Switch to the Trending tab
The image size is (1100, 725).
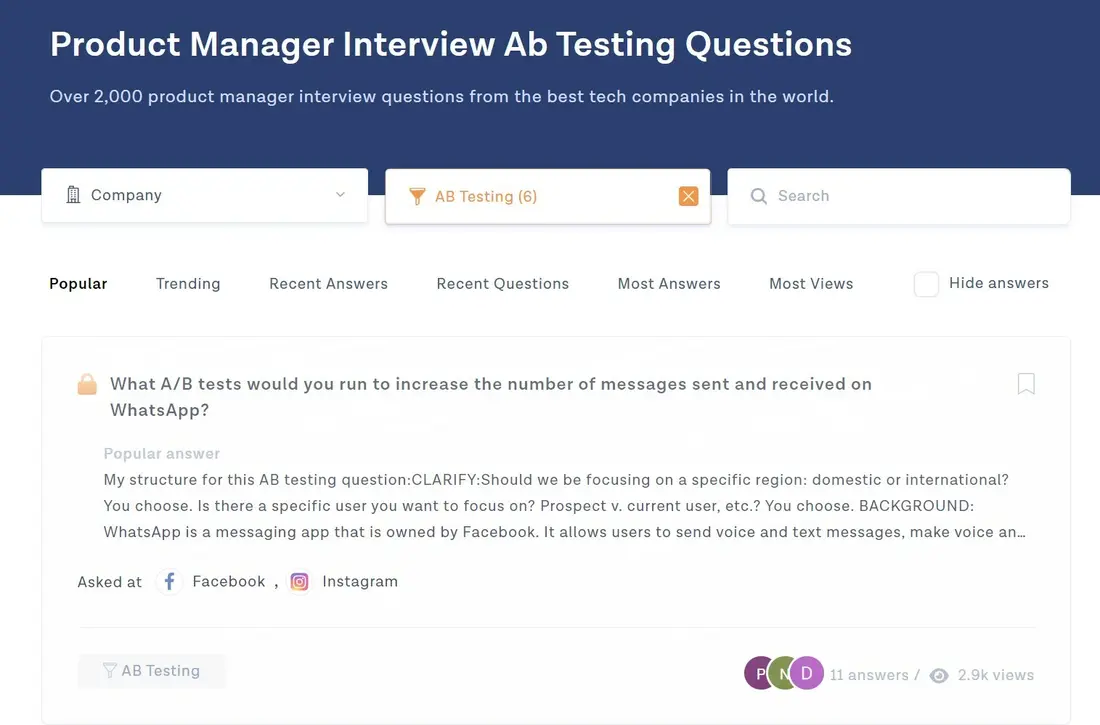(188, 284)
